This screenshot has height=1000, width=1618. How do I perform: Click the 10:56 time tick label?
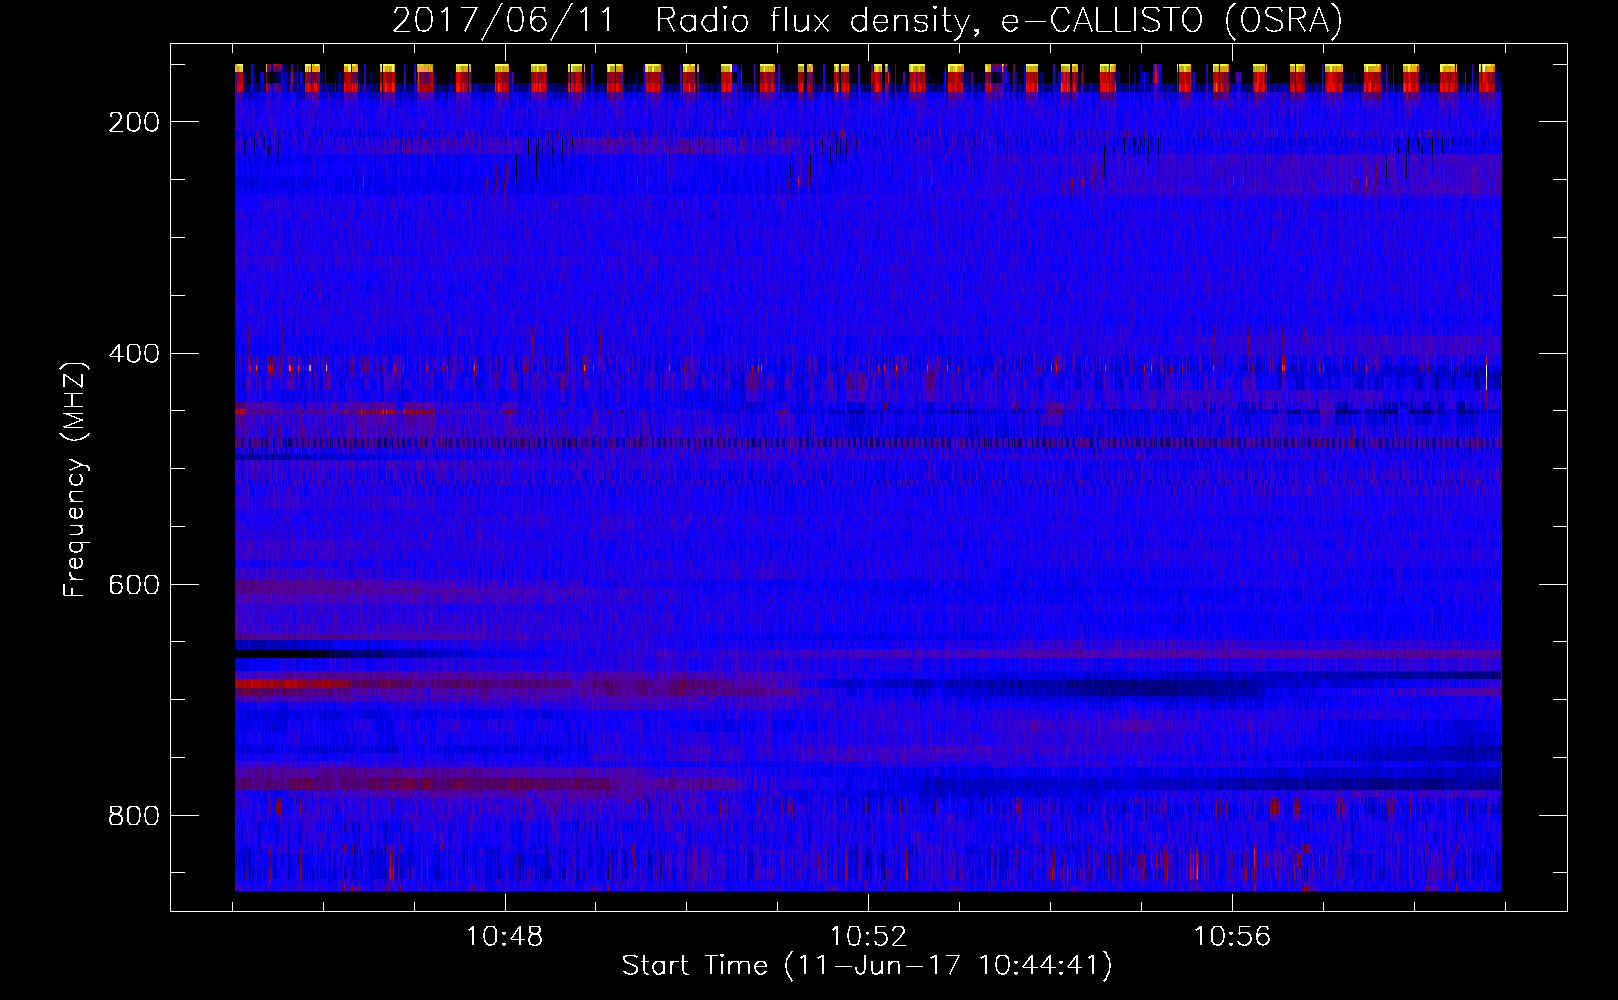1232,936
